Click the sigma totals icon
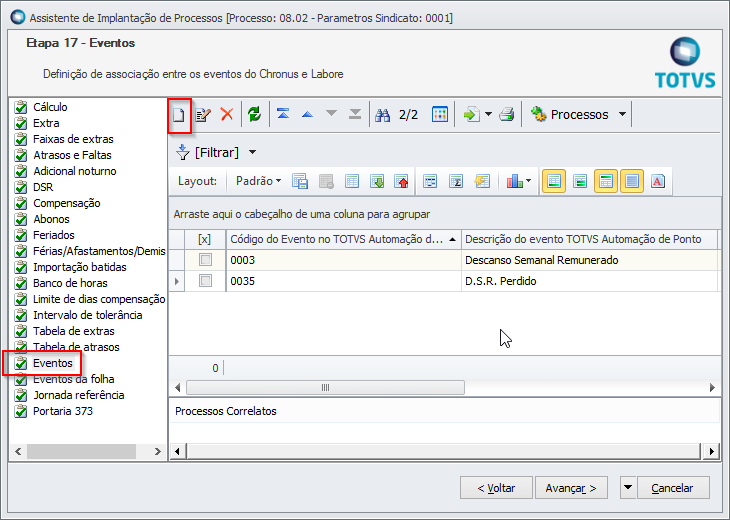730x520 pixels. point(456,181)
